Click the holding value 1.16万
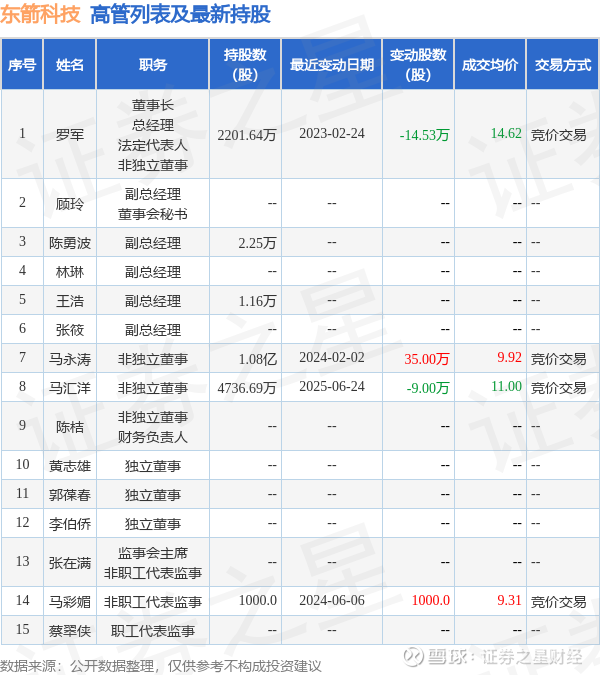 257,300
